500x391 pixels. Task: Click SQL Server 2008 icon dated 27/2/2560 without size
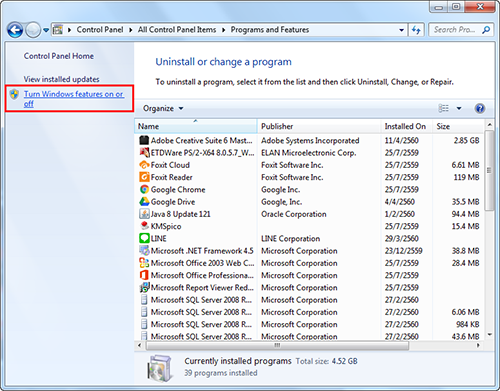[144, 300]
